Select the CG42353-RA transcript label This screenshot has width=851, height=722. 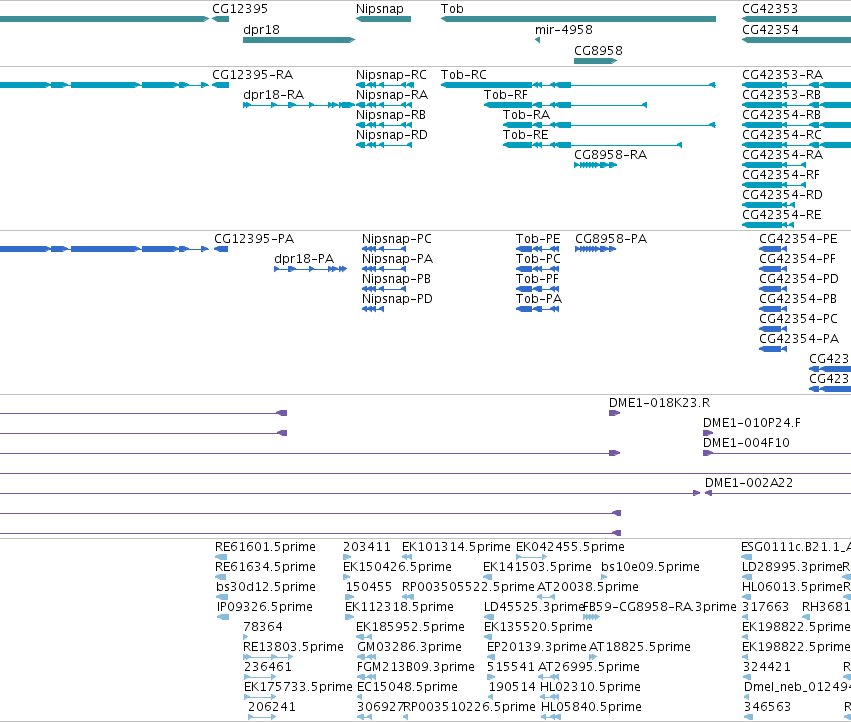click(782, 75)
